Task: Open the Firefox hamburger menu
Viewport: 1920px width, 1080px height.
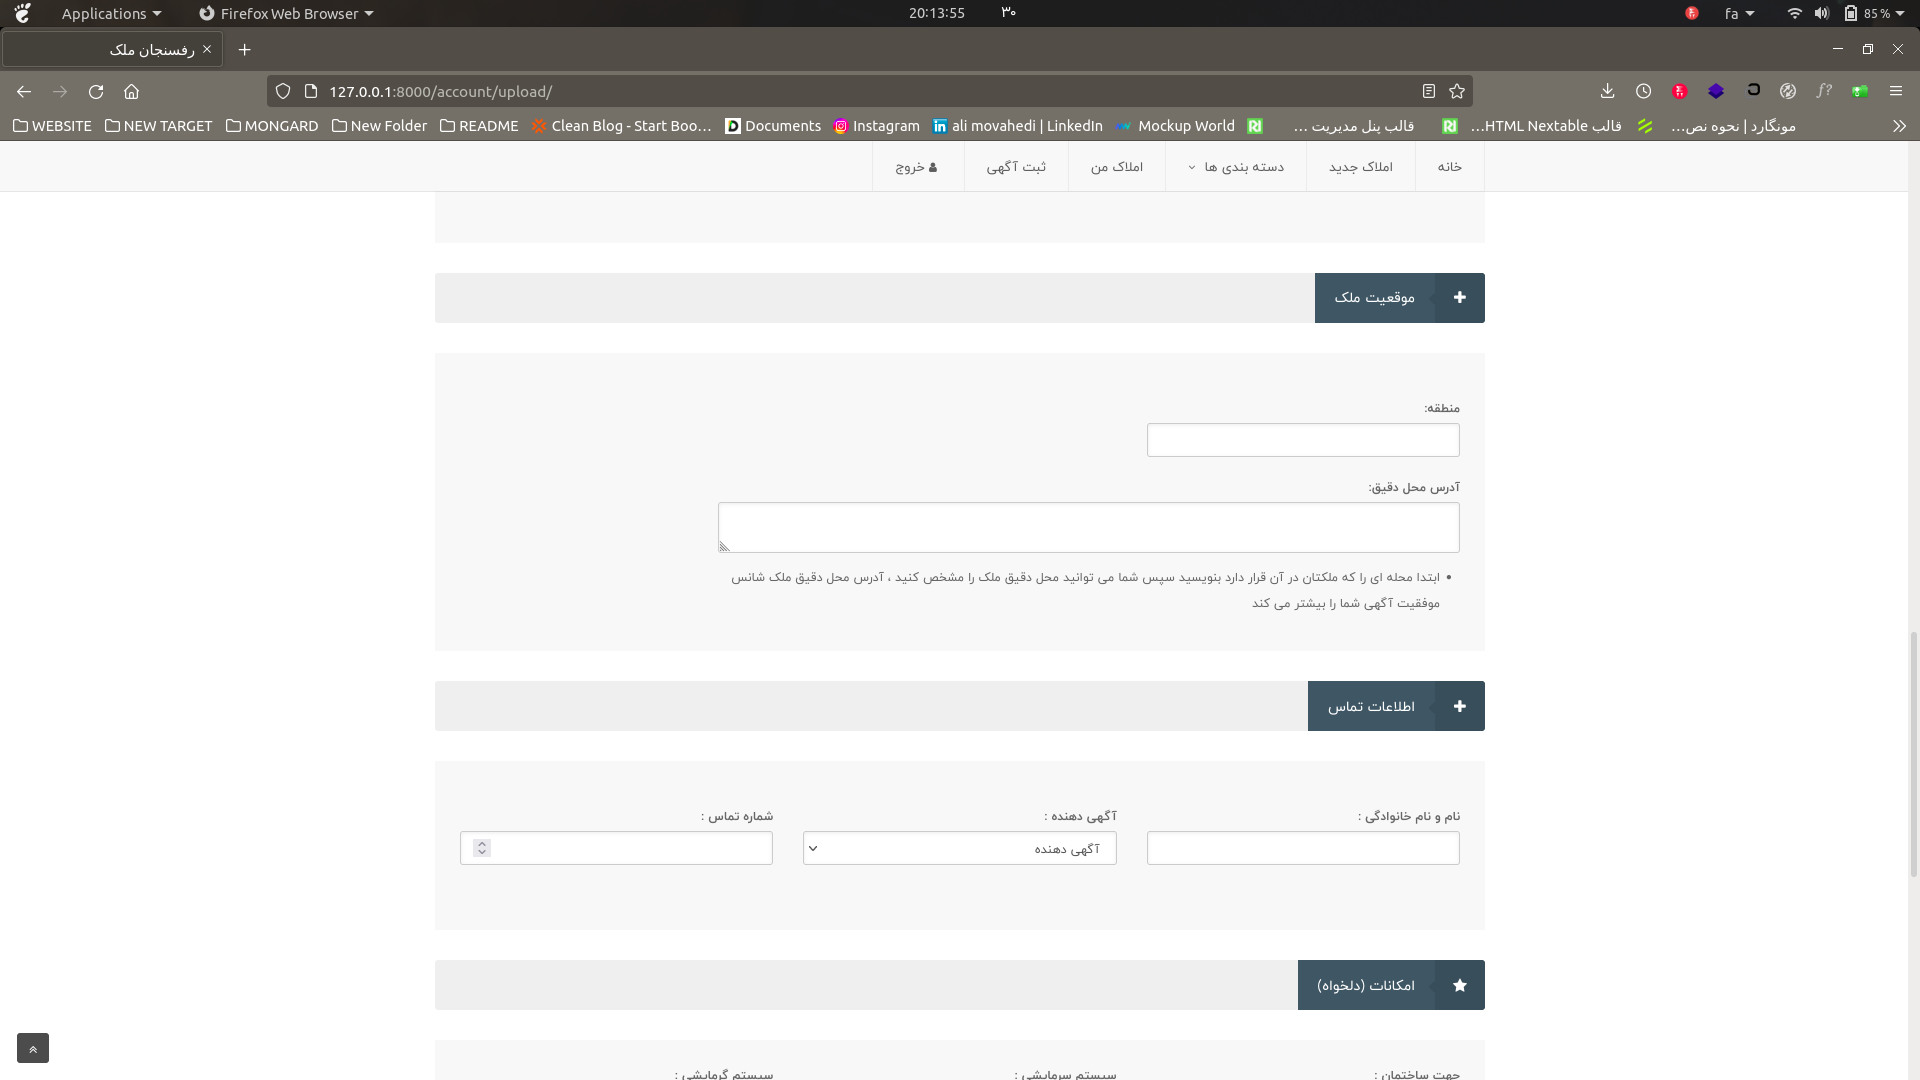Action: pos(1895,91)
